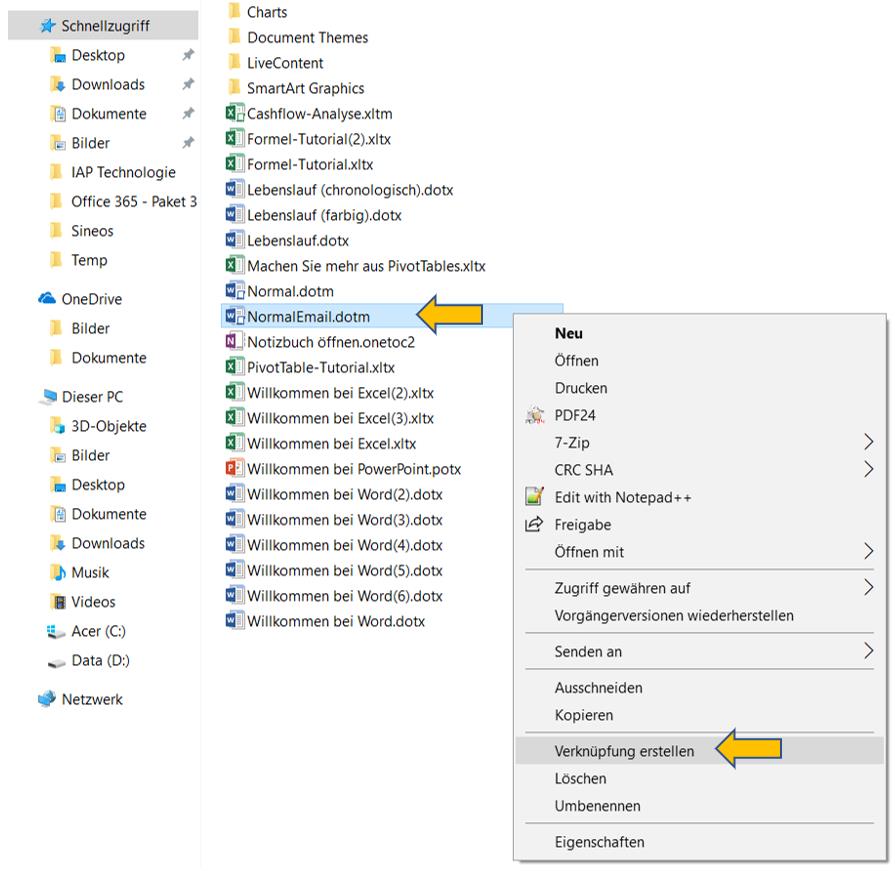
Task: Expand the 7-Zip submenu arrow
Action: click(868, 442)
